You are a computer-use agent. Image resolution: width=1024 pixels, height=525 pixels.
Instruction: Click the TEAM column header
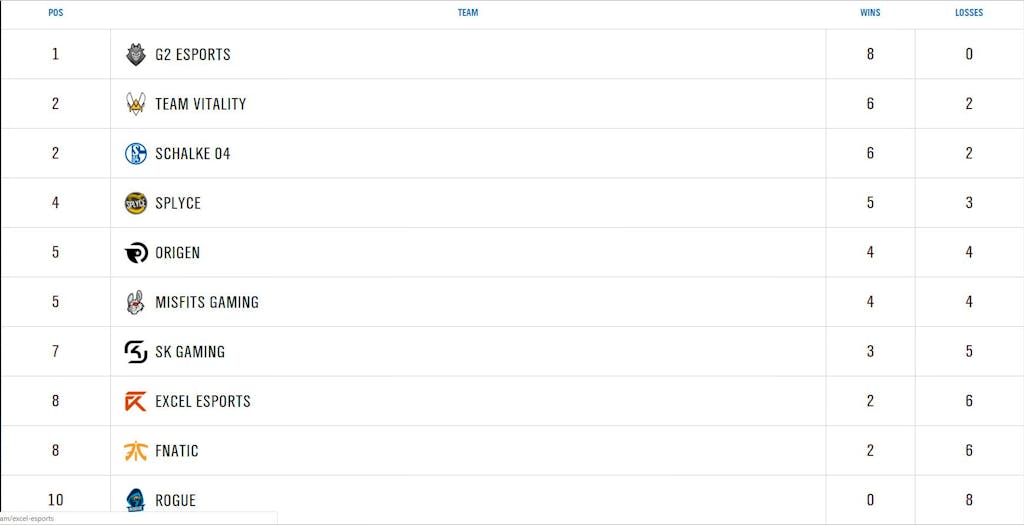point(468,13)
